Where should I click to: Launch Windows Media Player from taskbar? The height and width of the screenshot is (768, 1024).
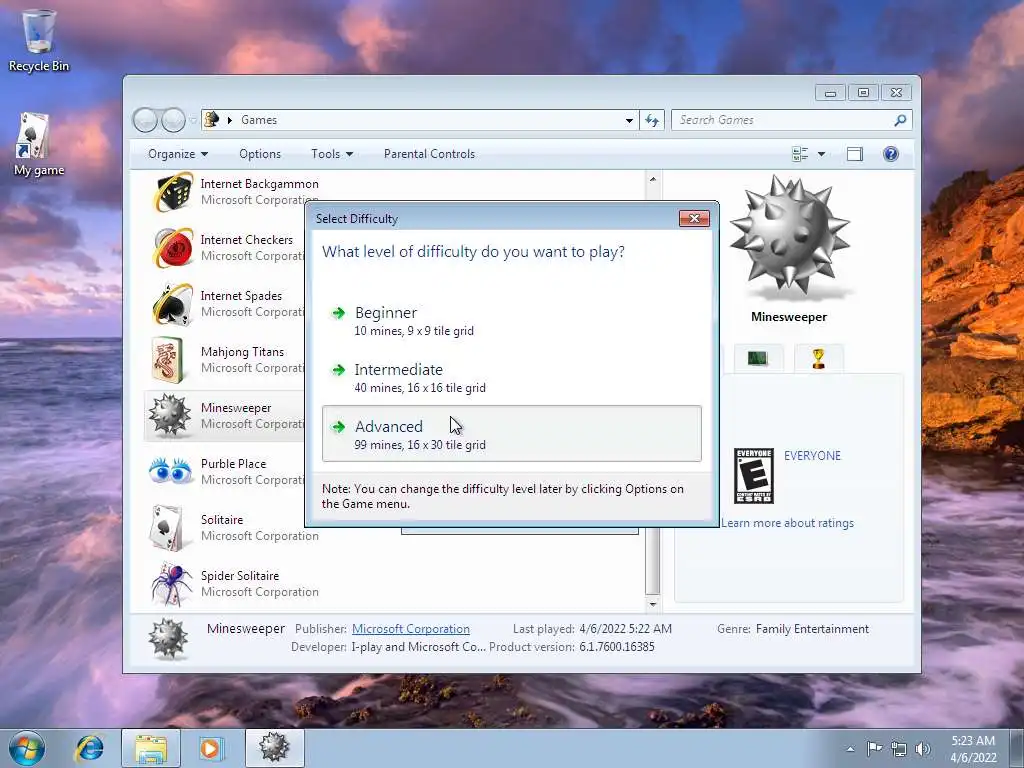(x=210, y=748)
